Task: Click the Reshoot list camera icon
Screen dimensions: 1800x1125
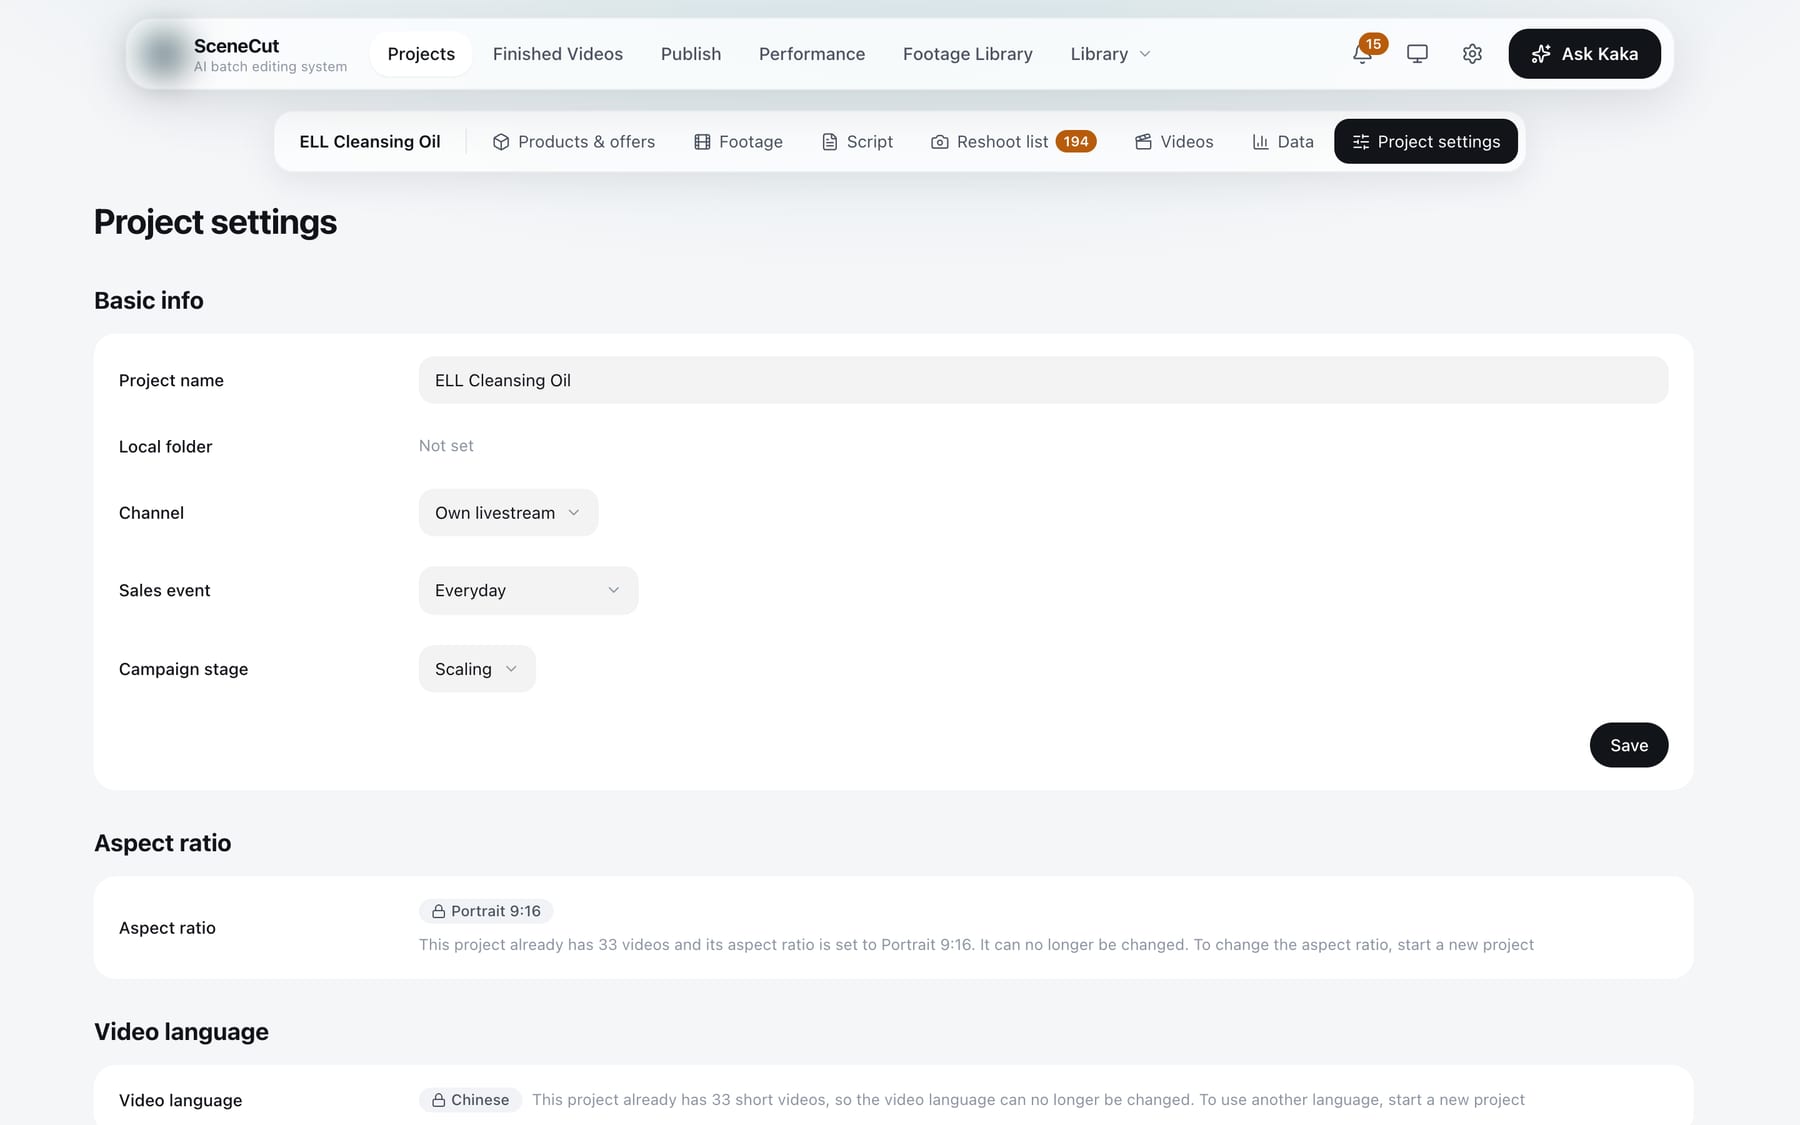Action: [940, 142]
